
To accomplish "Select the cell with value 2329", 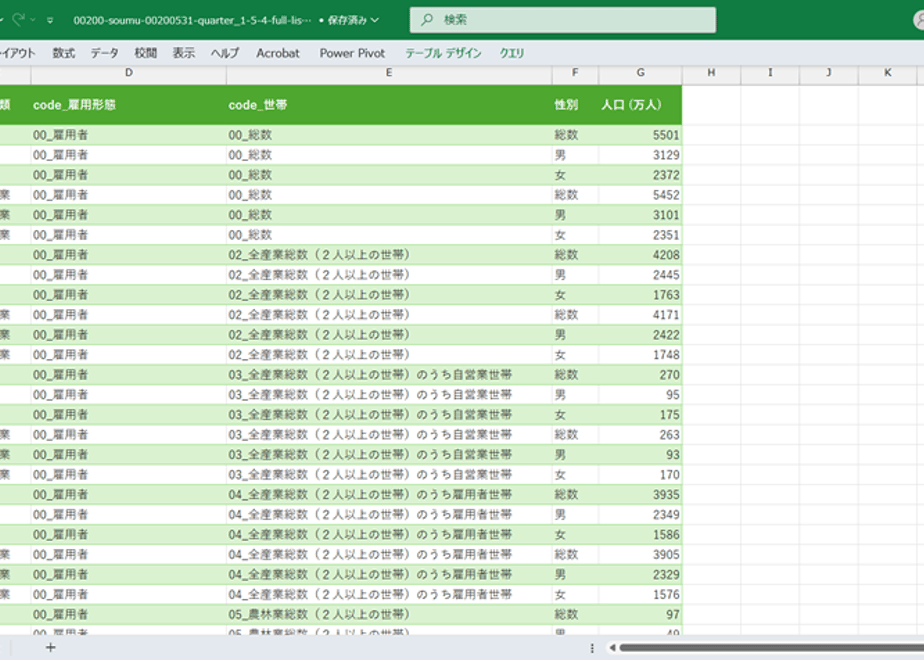I will 641,575.
